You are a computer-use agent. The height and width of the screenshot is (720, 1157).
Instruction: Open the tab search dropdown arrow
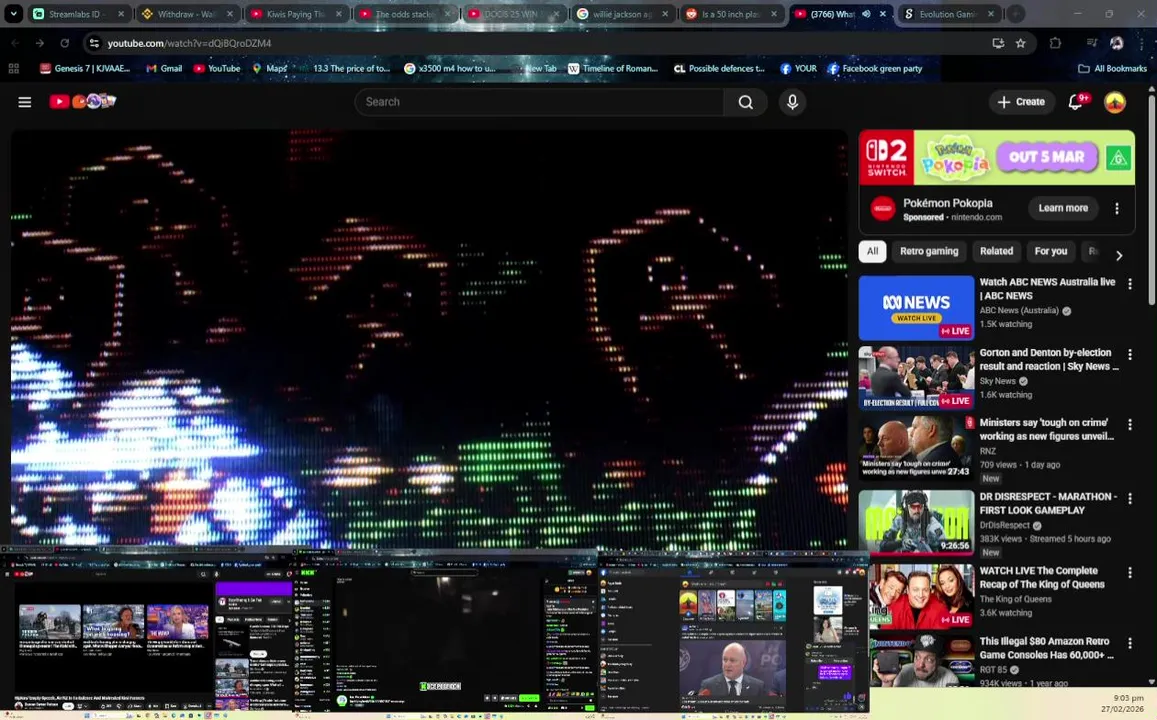[13, 13]
